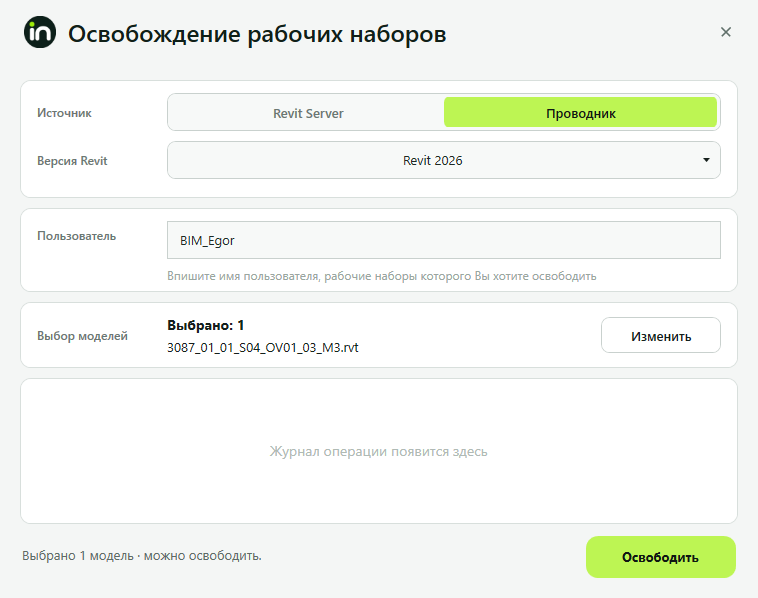Click status text 'Выбрано 1 модель · можно освободить.'
The height and width of the screenshot is (598, 758).
(142, 555)
